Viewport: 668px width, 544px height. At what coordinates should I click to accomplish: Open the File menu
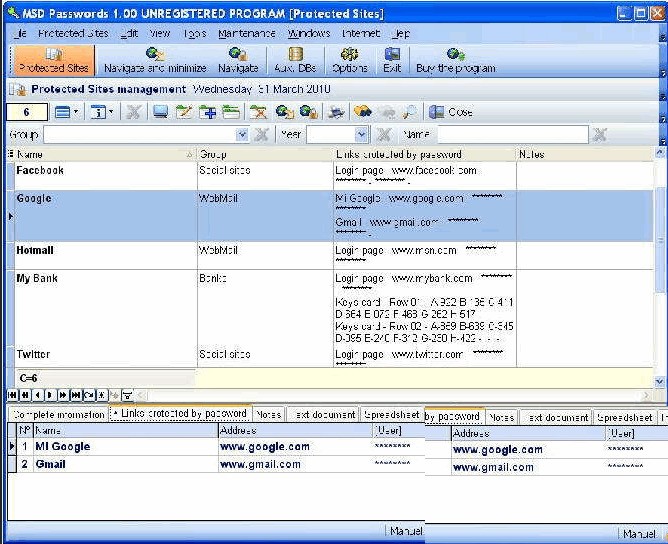pos(19,34)
